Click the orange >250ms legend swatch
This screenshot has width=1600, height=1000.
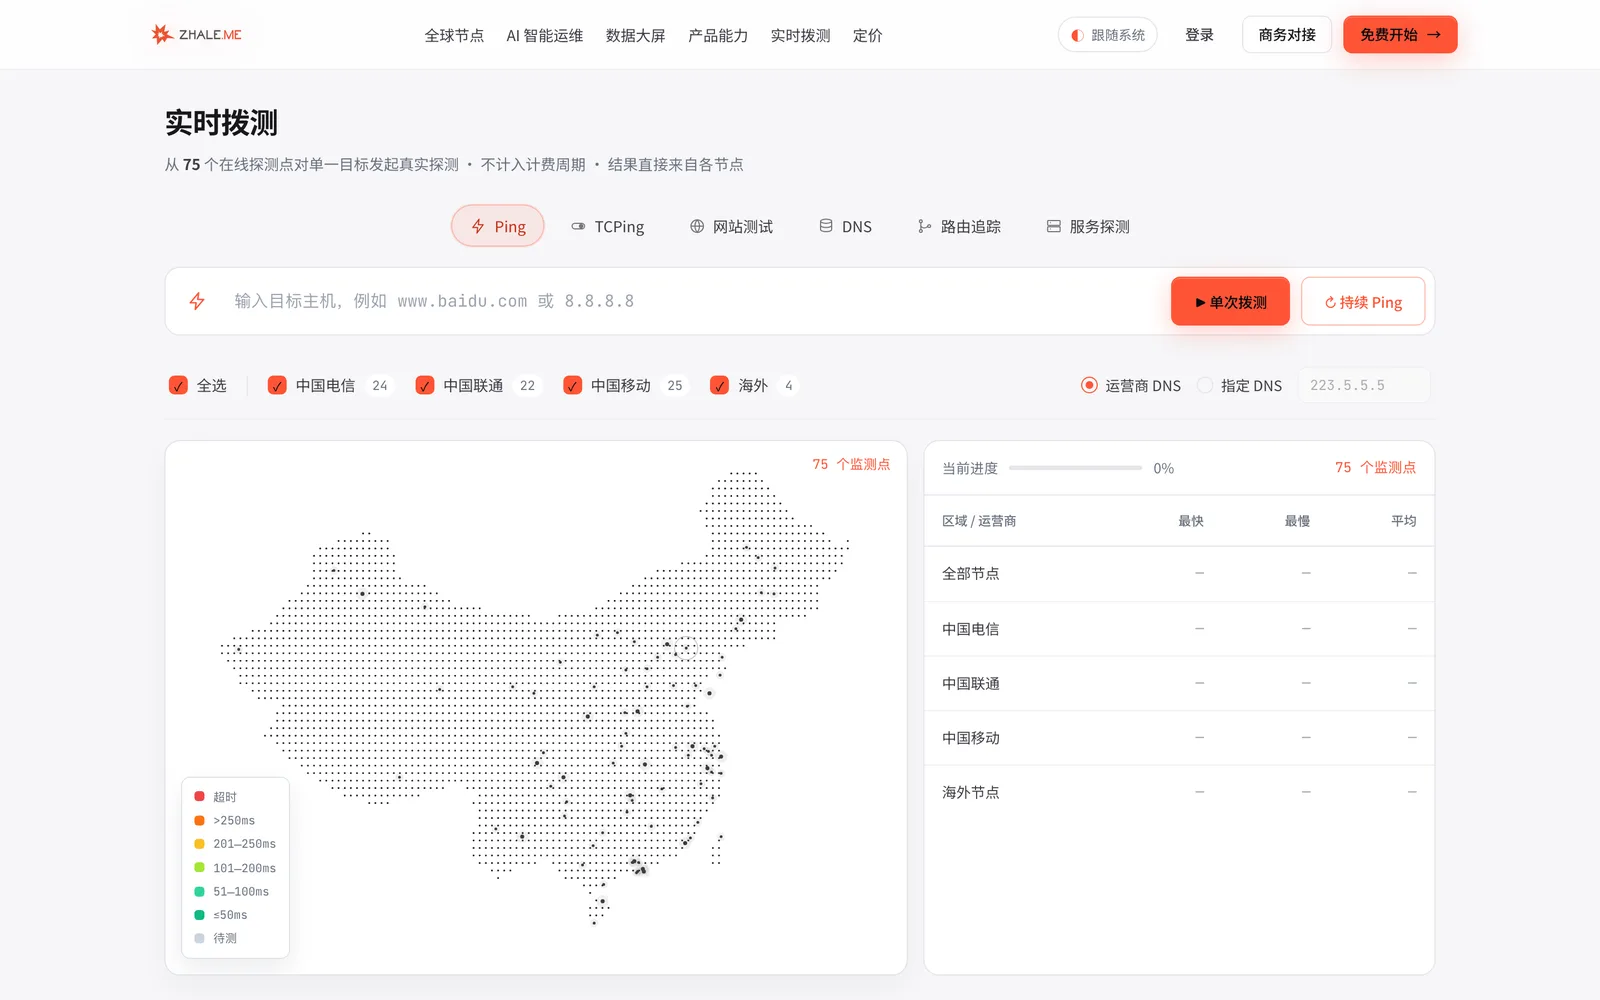click(199, 820)
